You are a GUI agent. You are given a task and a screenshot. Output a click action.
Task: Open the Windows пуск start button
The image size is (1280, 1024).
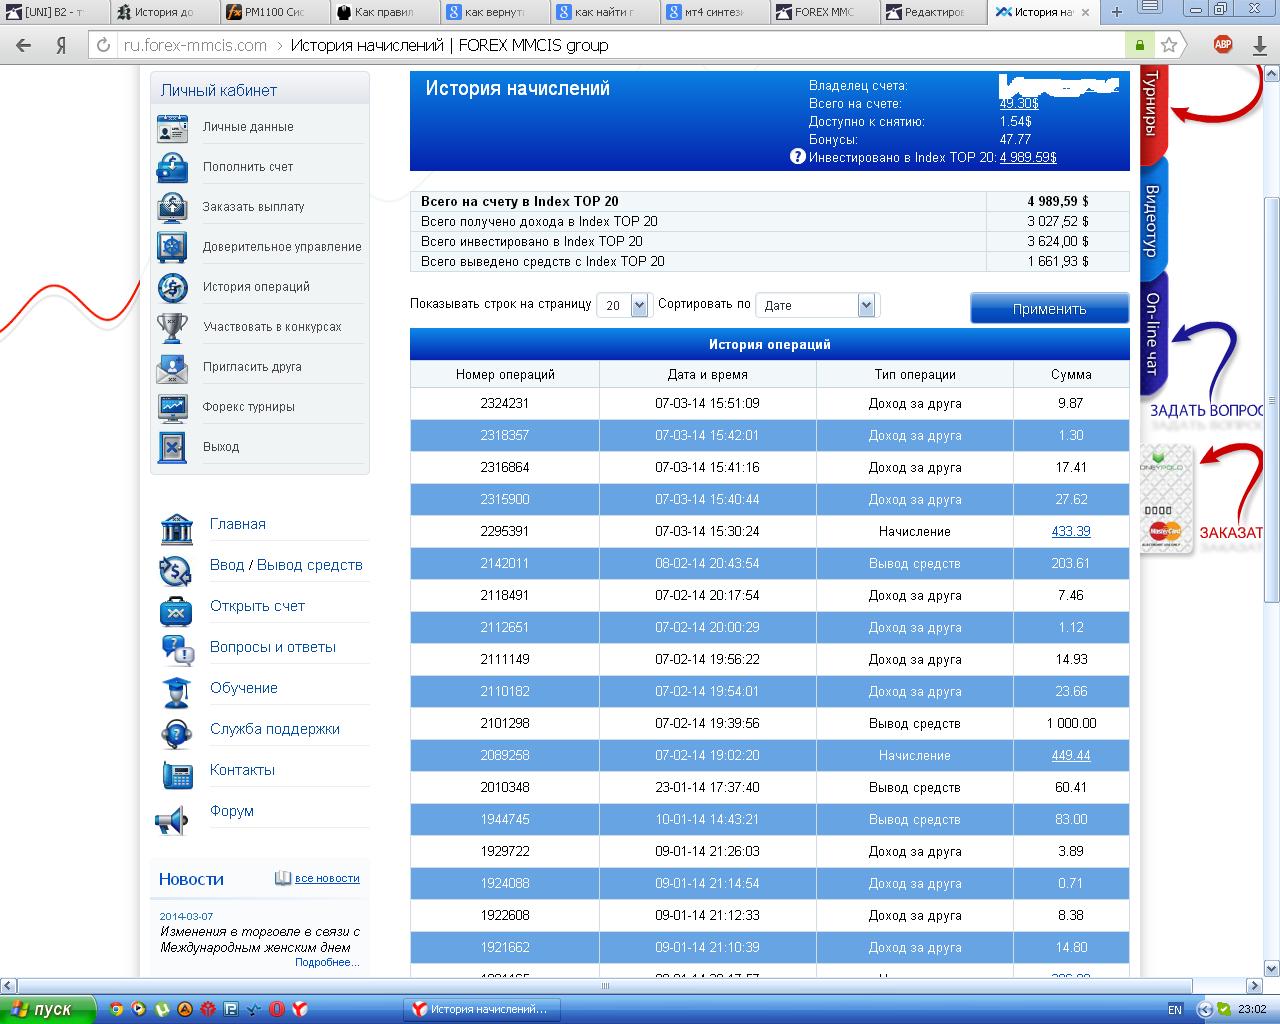(47, 1009)
